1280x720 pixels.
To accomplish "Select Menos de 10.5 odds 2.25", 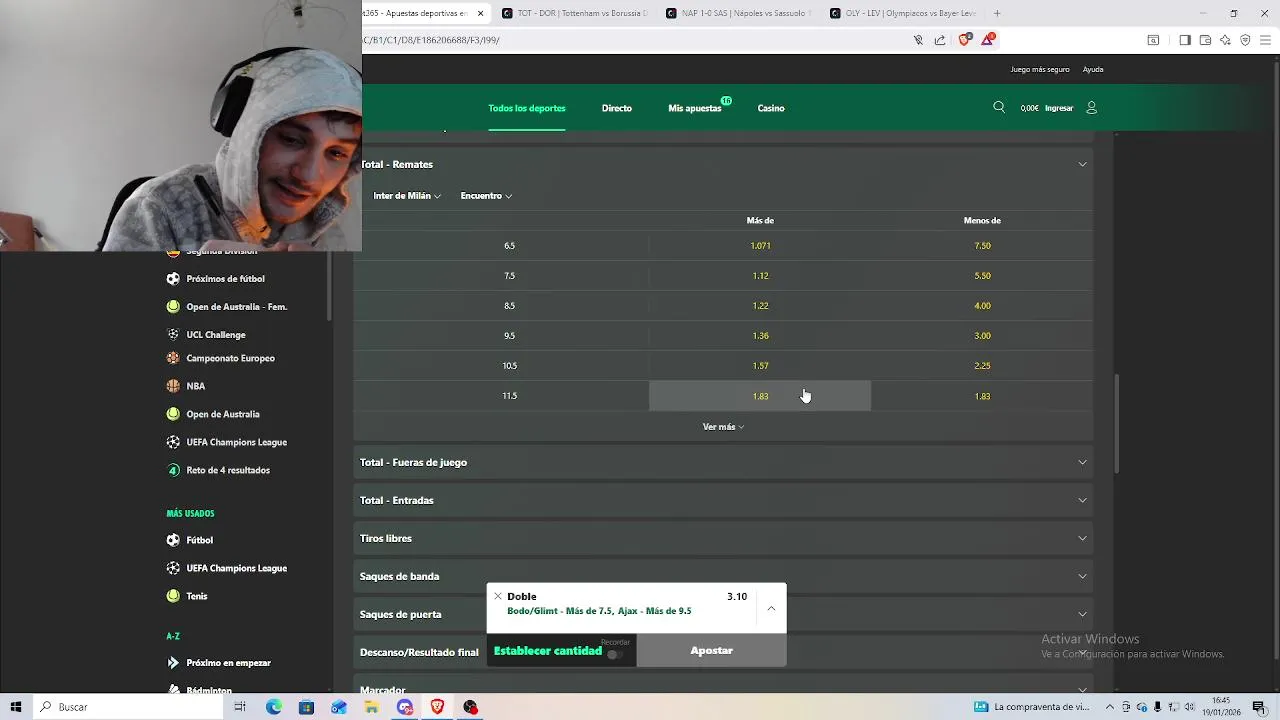I will [982, 366].
